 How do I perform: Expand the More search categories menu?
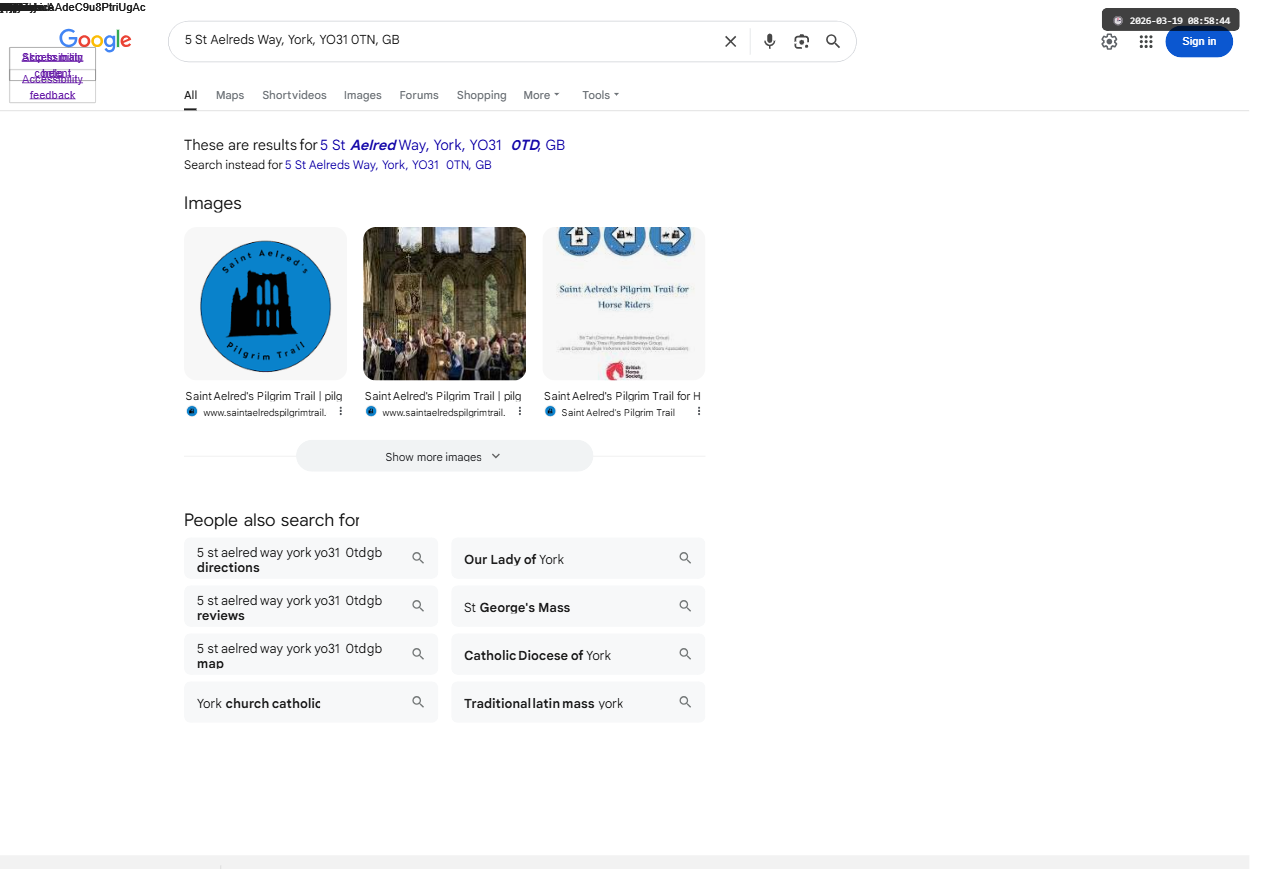tap(541, 95)
